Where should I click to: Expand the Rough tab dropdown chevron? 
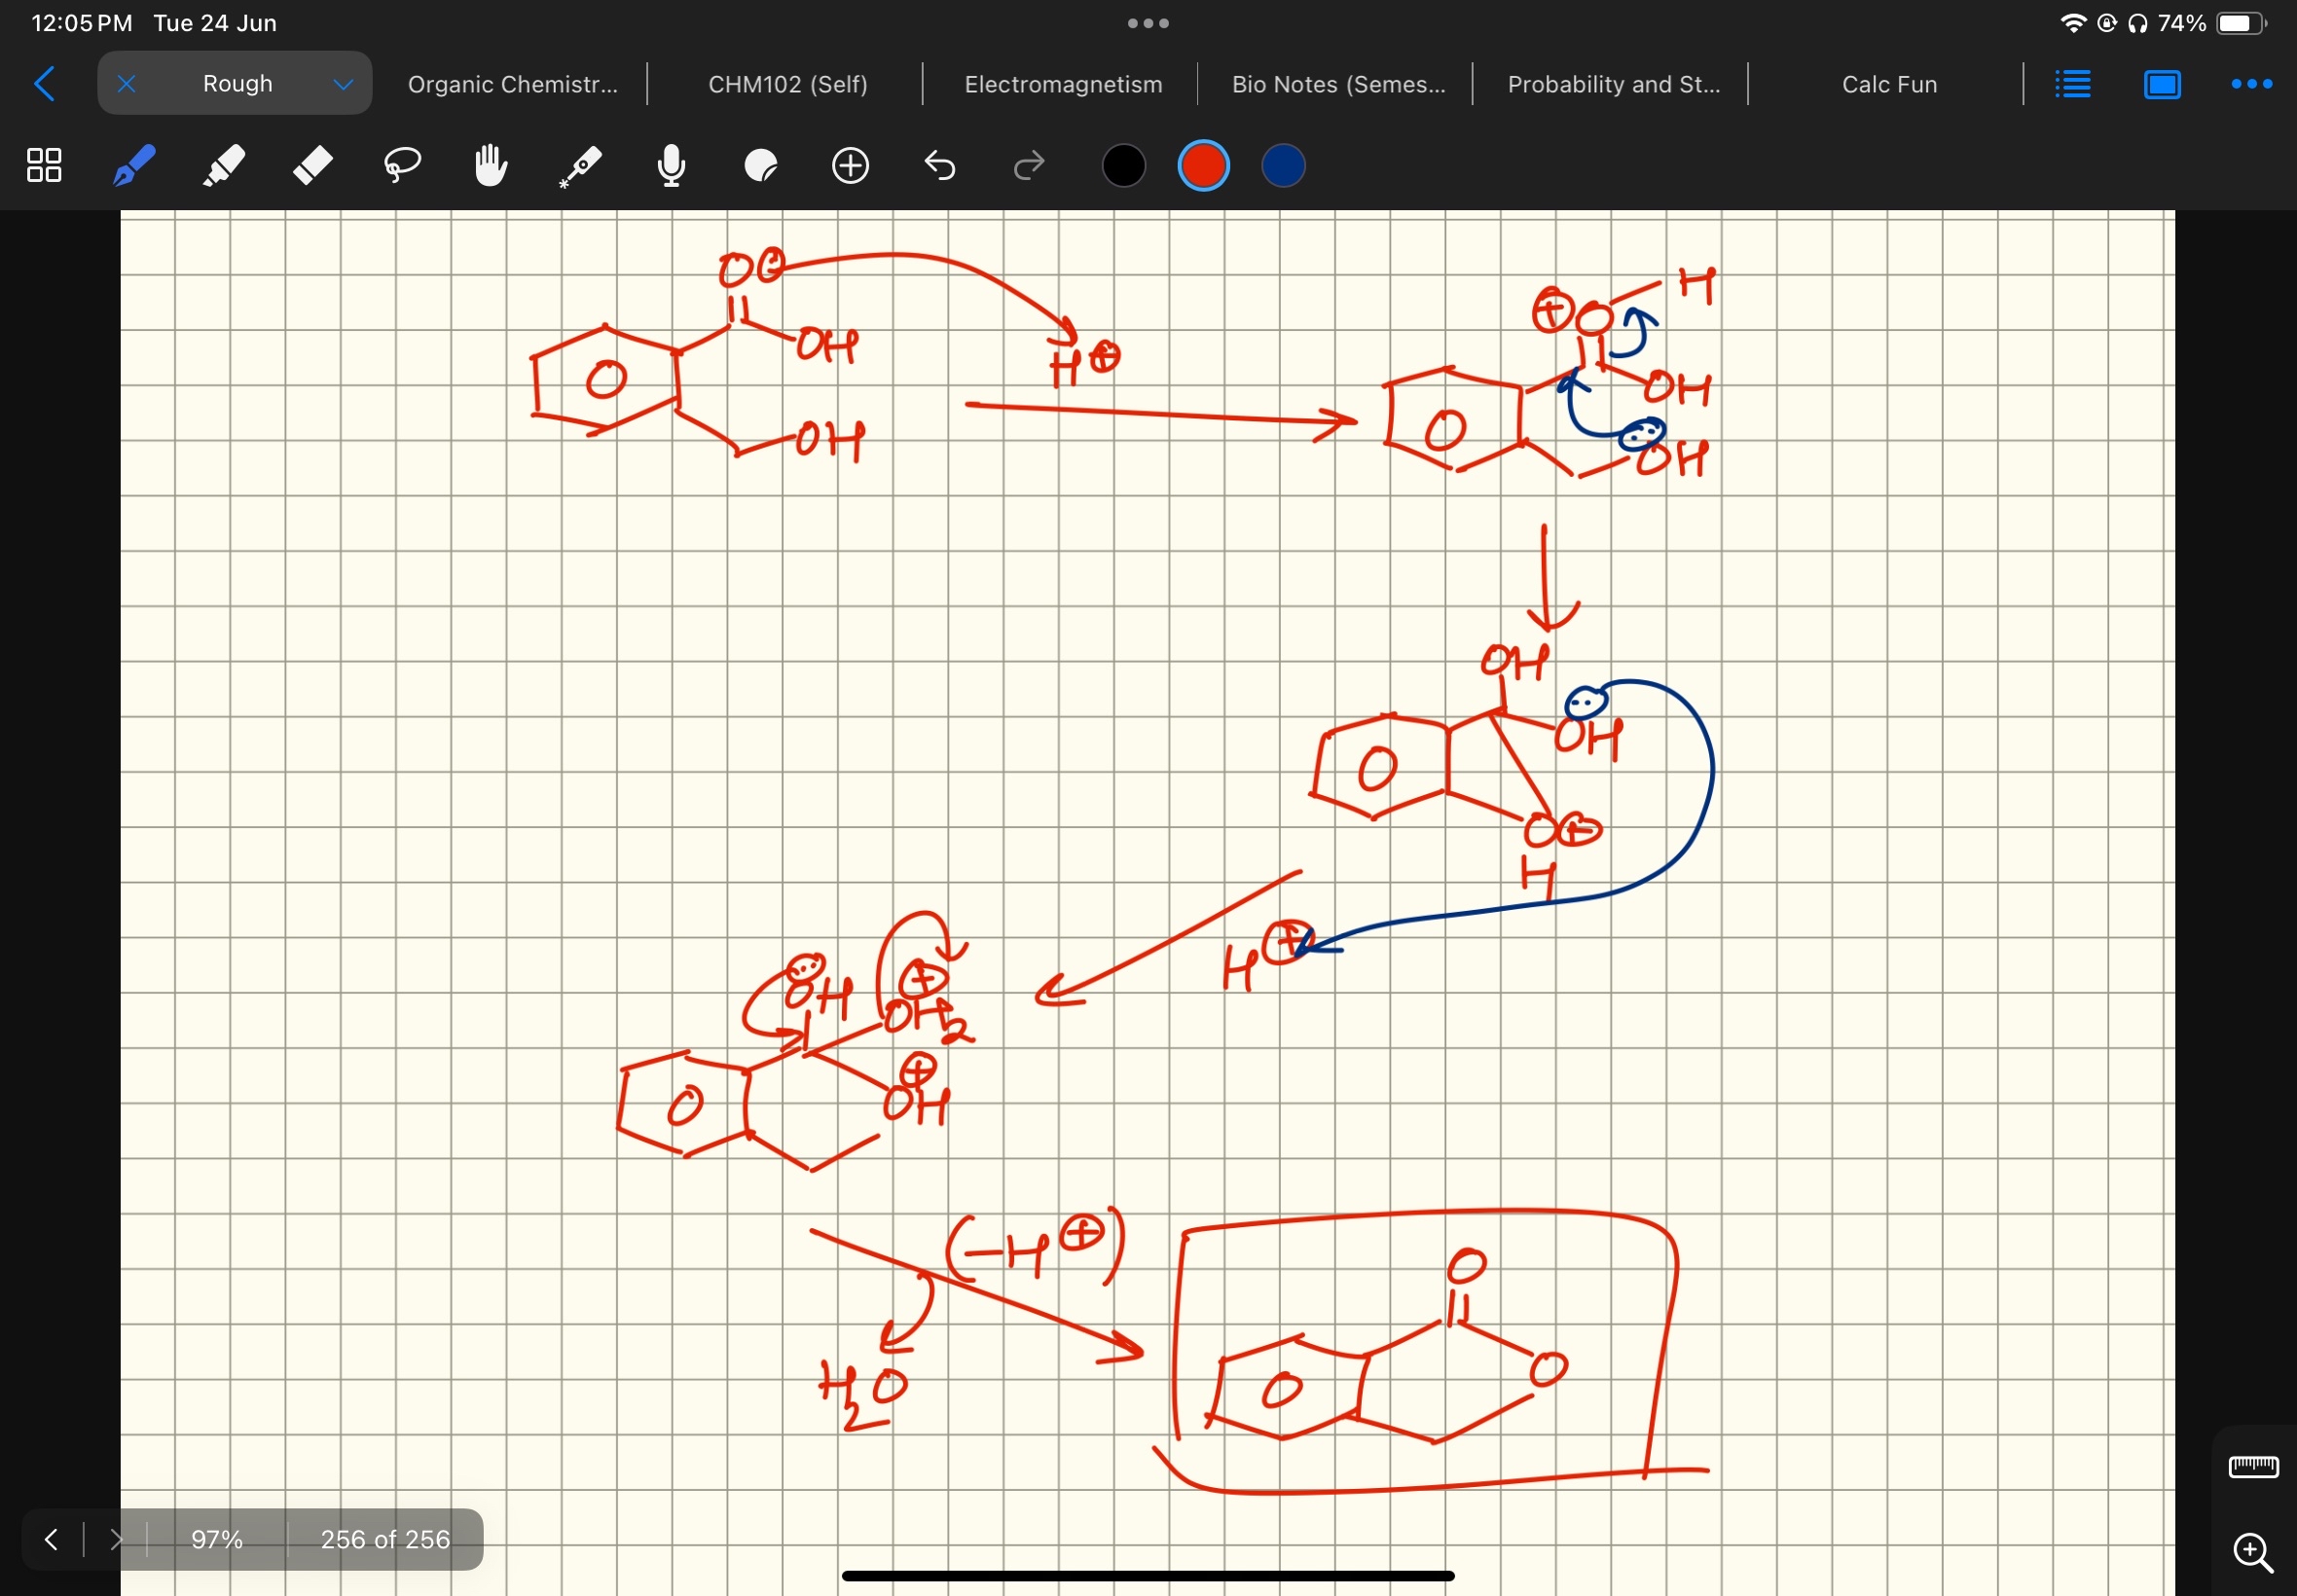[343, 85]
